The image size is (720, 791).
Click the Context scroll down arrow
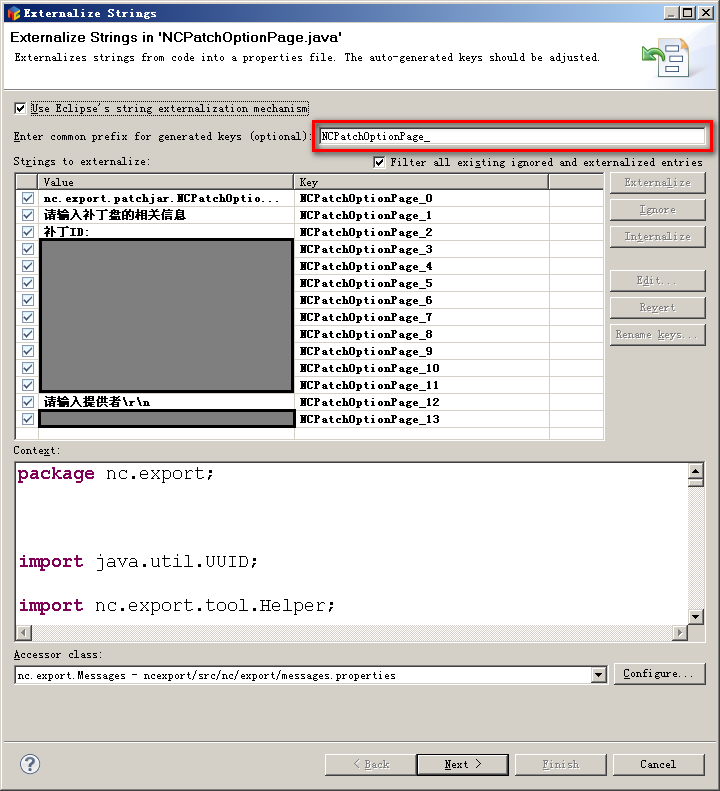tap(696, 616)
